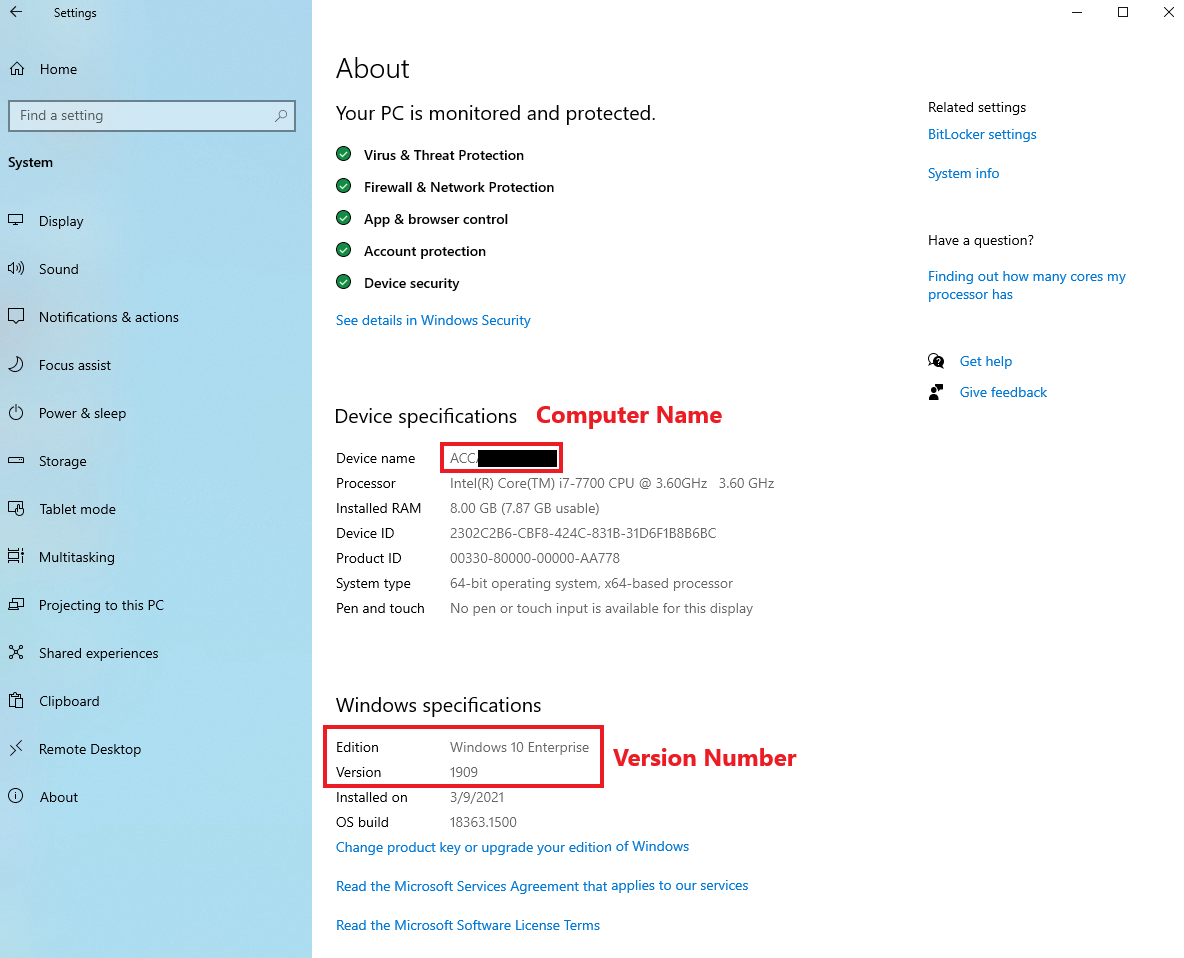This screenshot has width=1184, height=958.
Task: Click the Home house icon
Action: 17,69
